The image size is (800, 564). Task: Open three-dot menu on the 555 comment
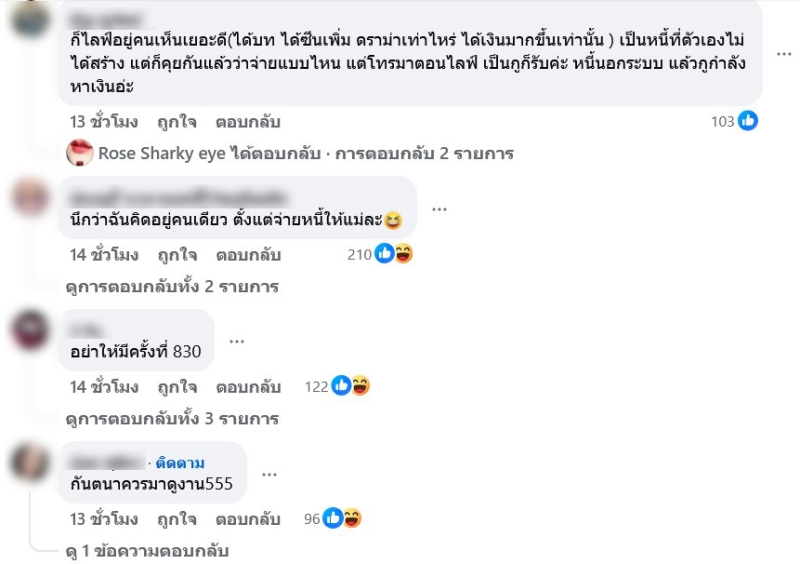267,473
